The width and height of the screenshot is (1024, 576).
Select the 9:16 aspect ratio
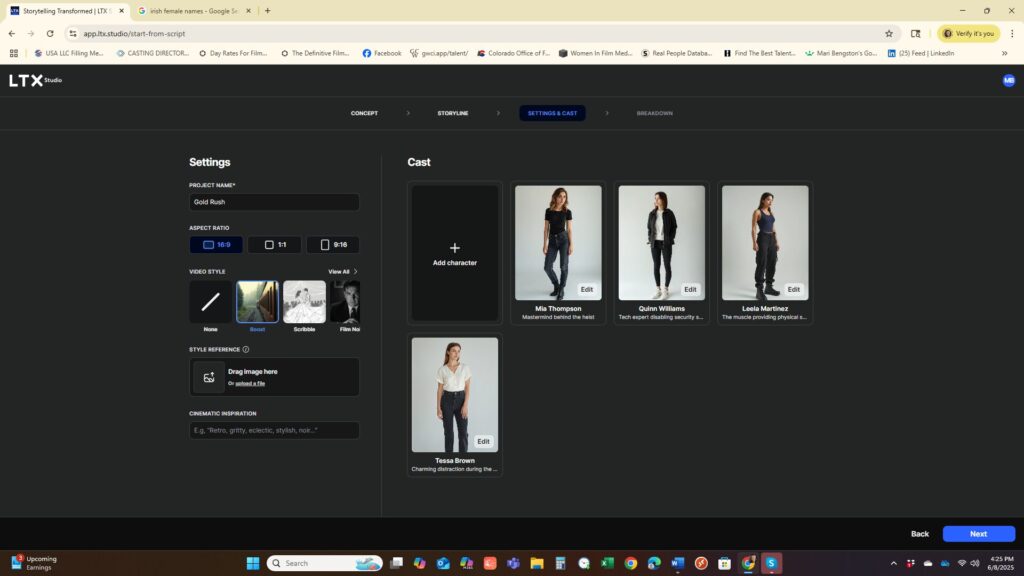[x=332, y=245]
